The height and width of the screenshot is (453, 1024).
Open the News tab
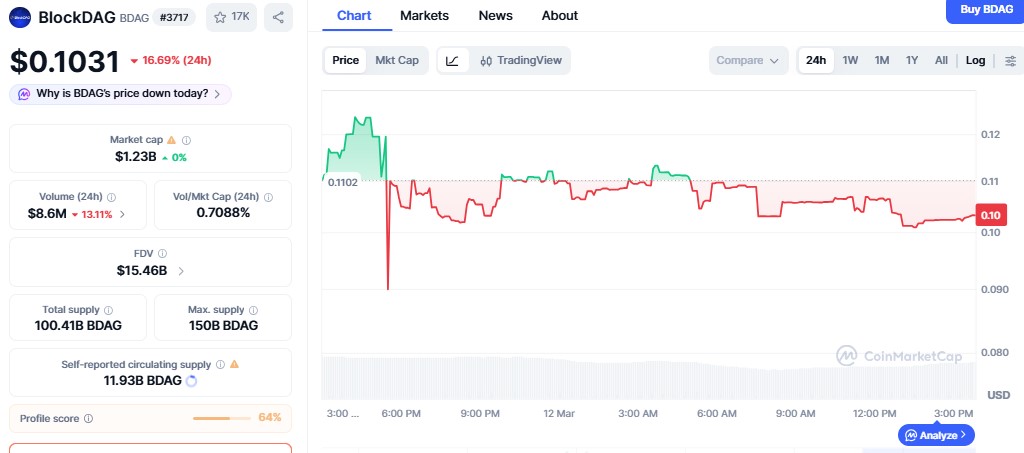coord(495,15)
